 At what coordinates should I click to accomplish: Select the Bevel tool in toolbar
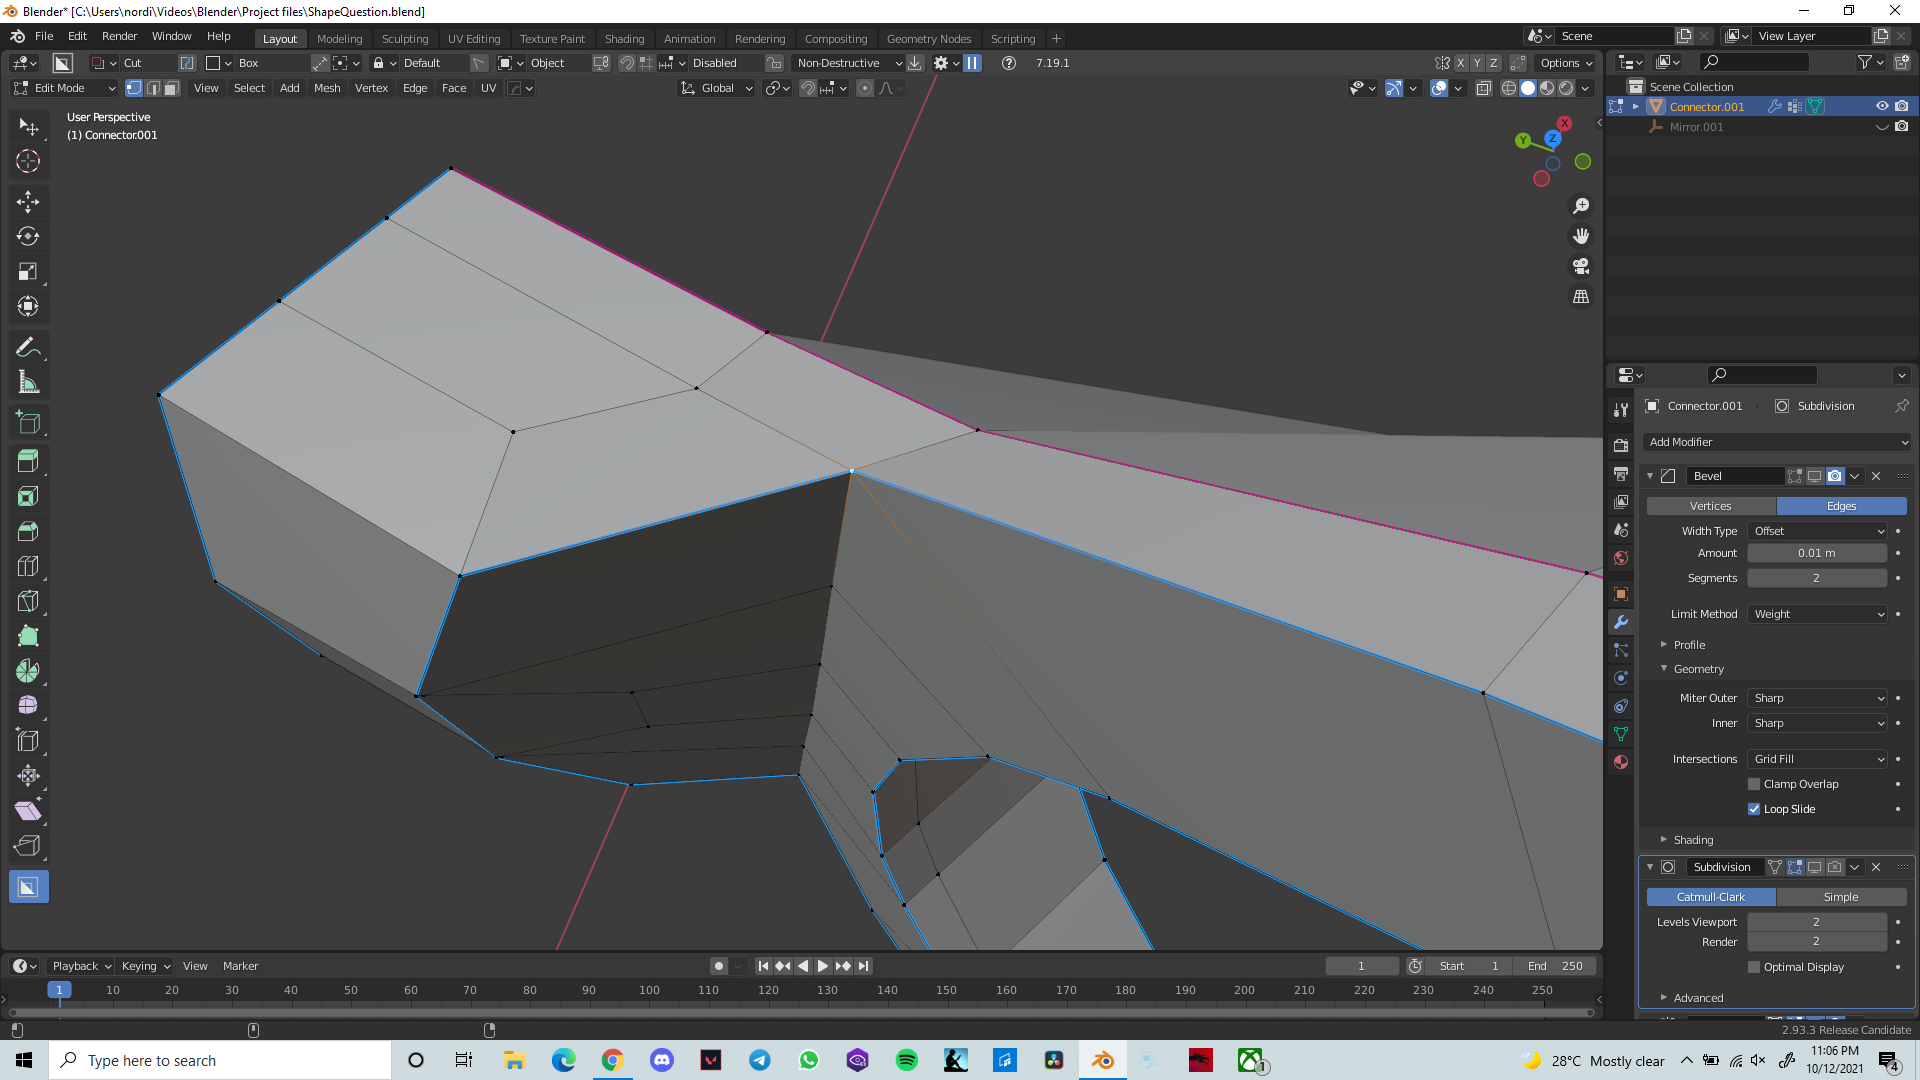pos(28,531)
